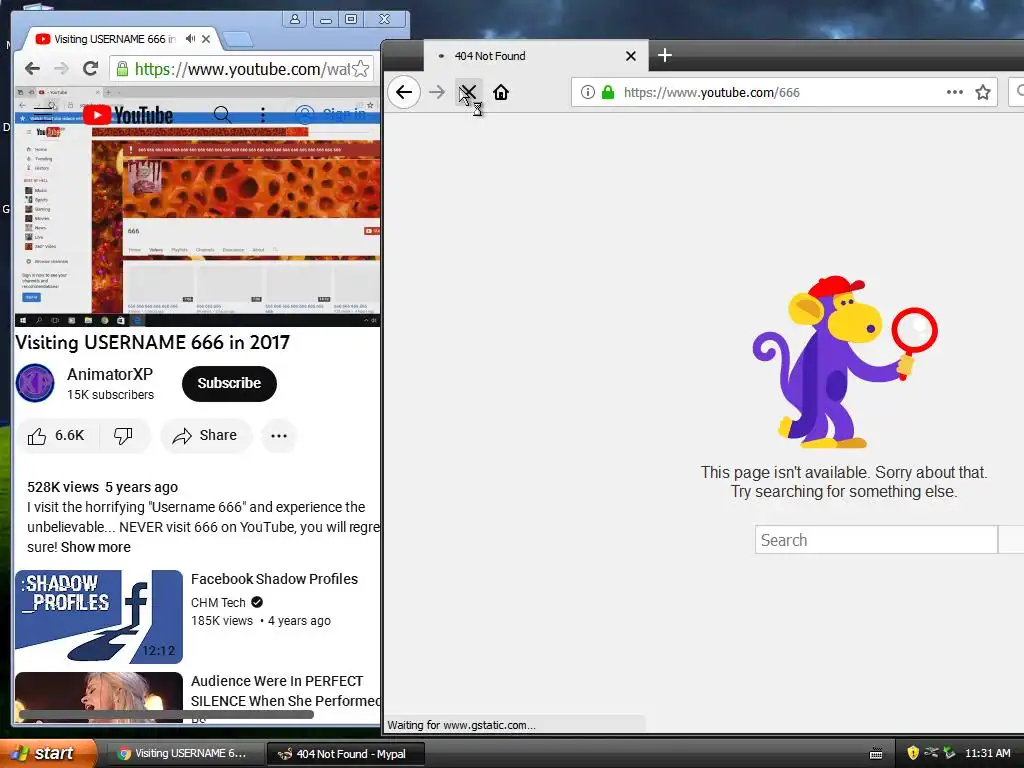
Task: Close the 404 Not Found tab
Action: pyautogui.click(x=631, y=56)
